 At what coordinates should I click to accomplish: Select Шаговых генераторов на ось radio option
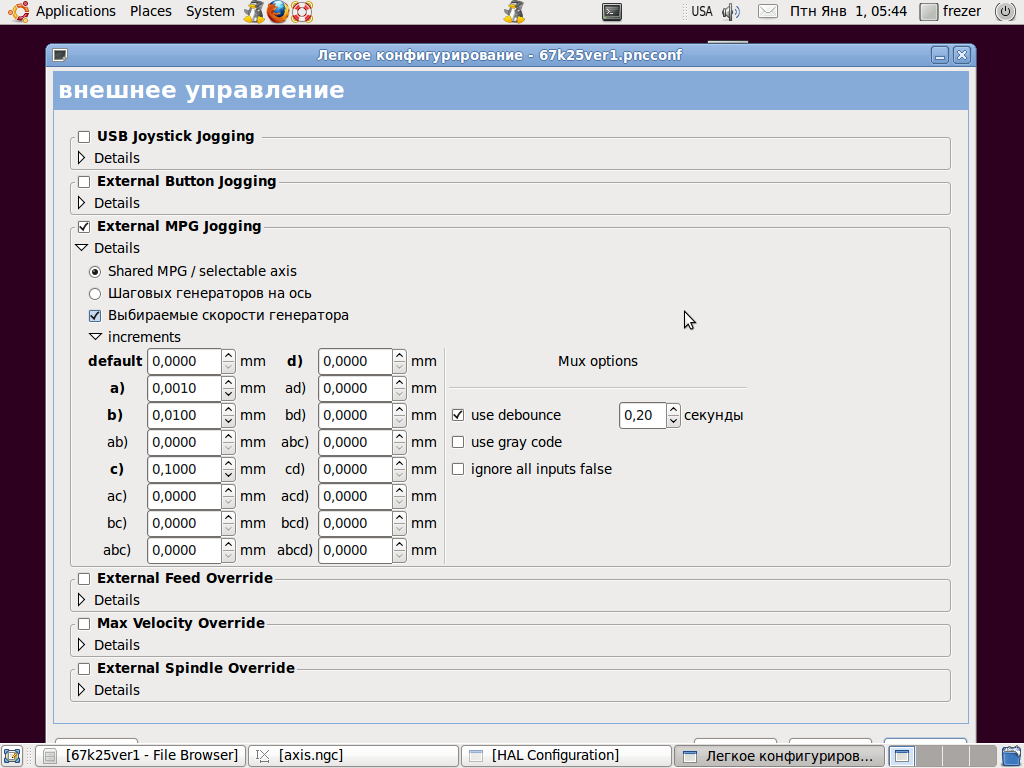point(95,294)
